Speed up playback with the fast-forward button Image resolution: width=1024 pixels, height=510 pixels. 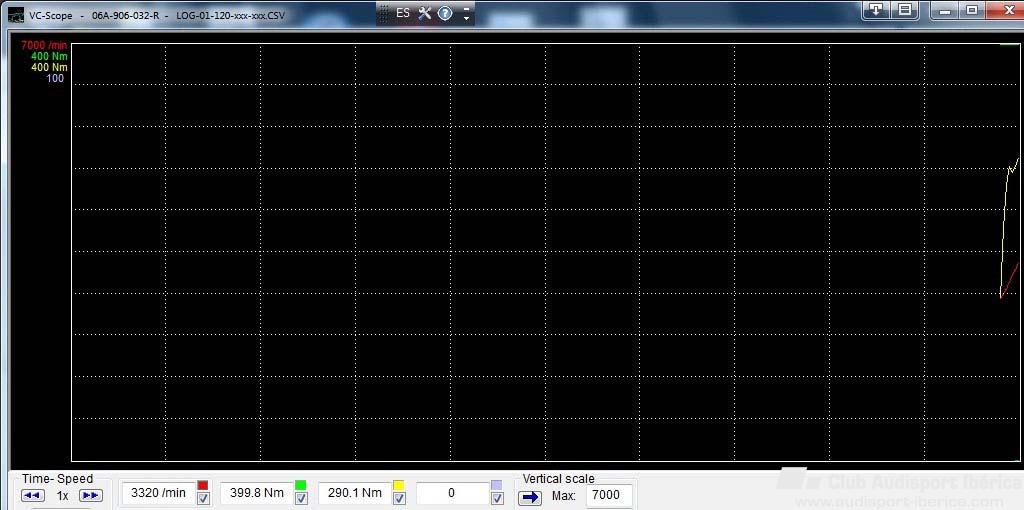pos(91,496)
